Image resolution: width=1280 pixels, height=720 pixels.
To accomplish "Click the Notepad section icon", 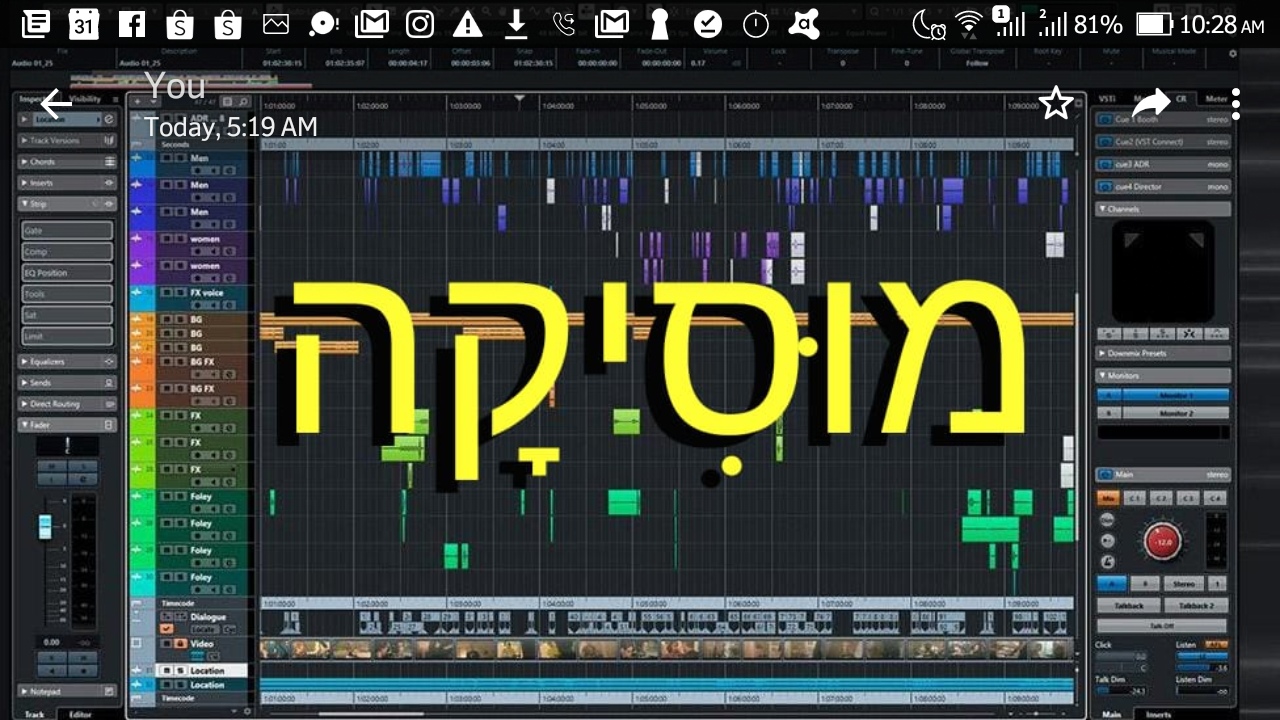I will click(110, 691).
